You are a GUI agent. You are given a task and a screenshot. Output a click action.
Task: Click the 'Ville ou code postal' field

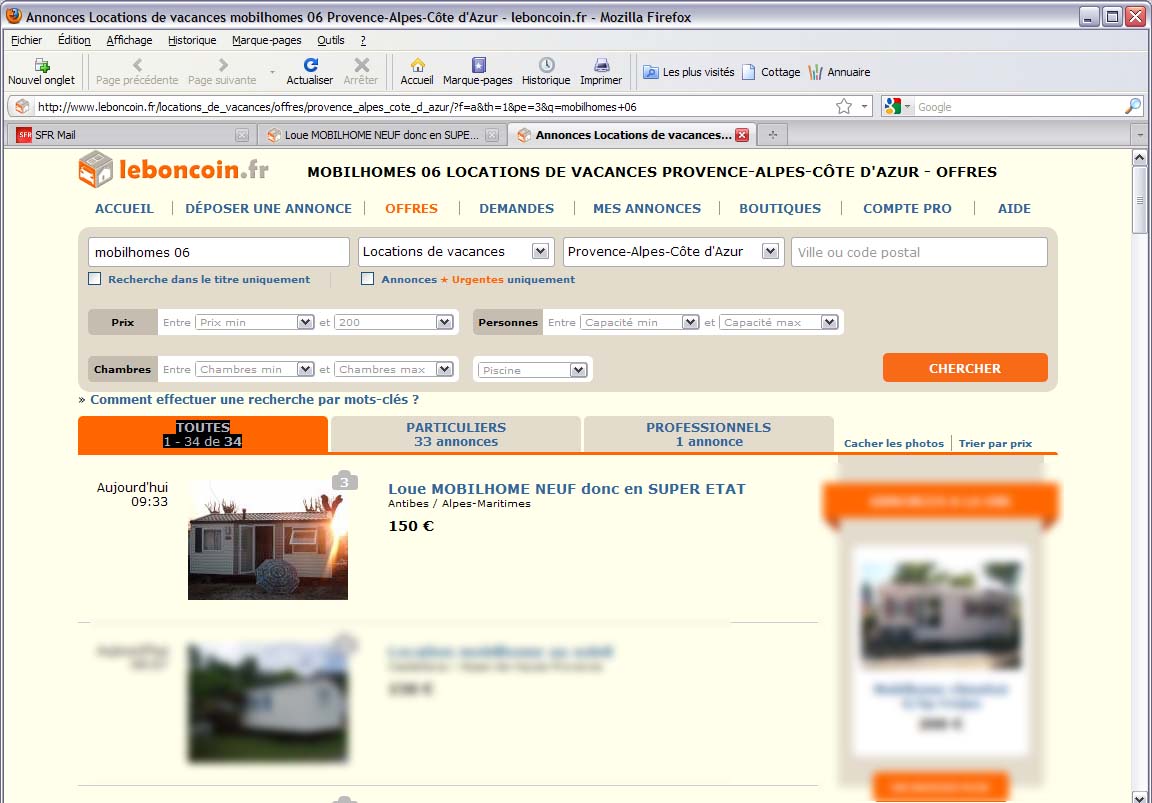pyautogui.click(x=918, y=252)
